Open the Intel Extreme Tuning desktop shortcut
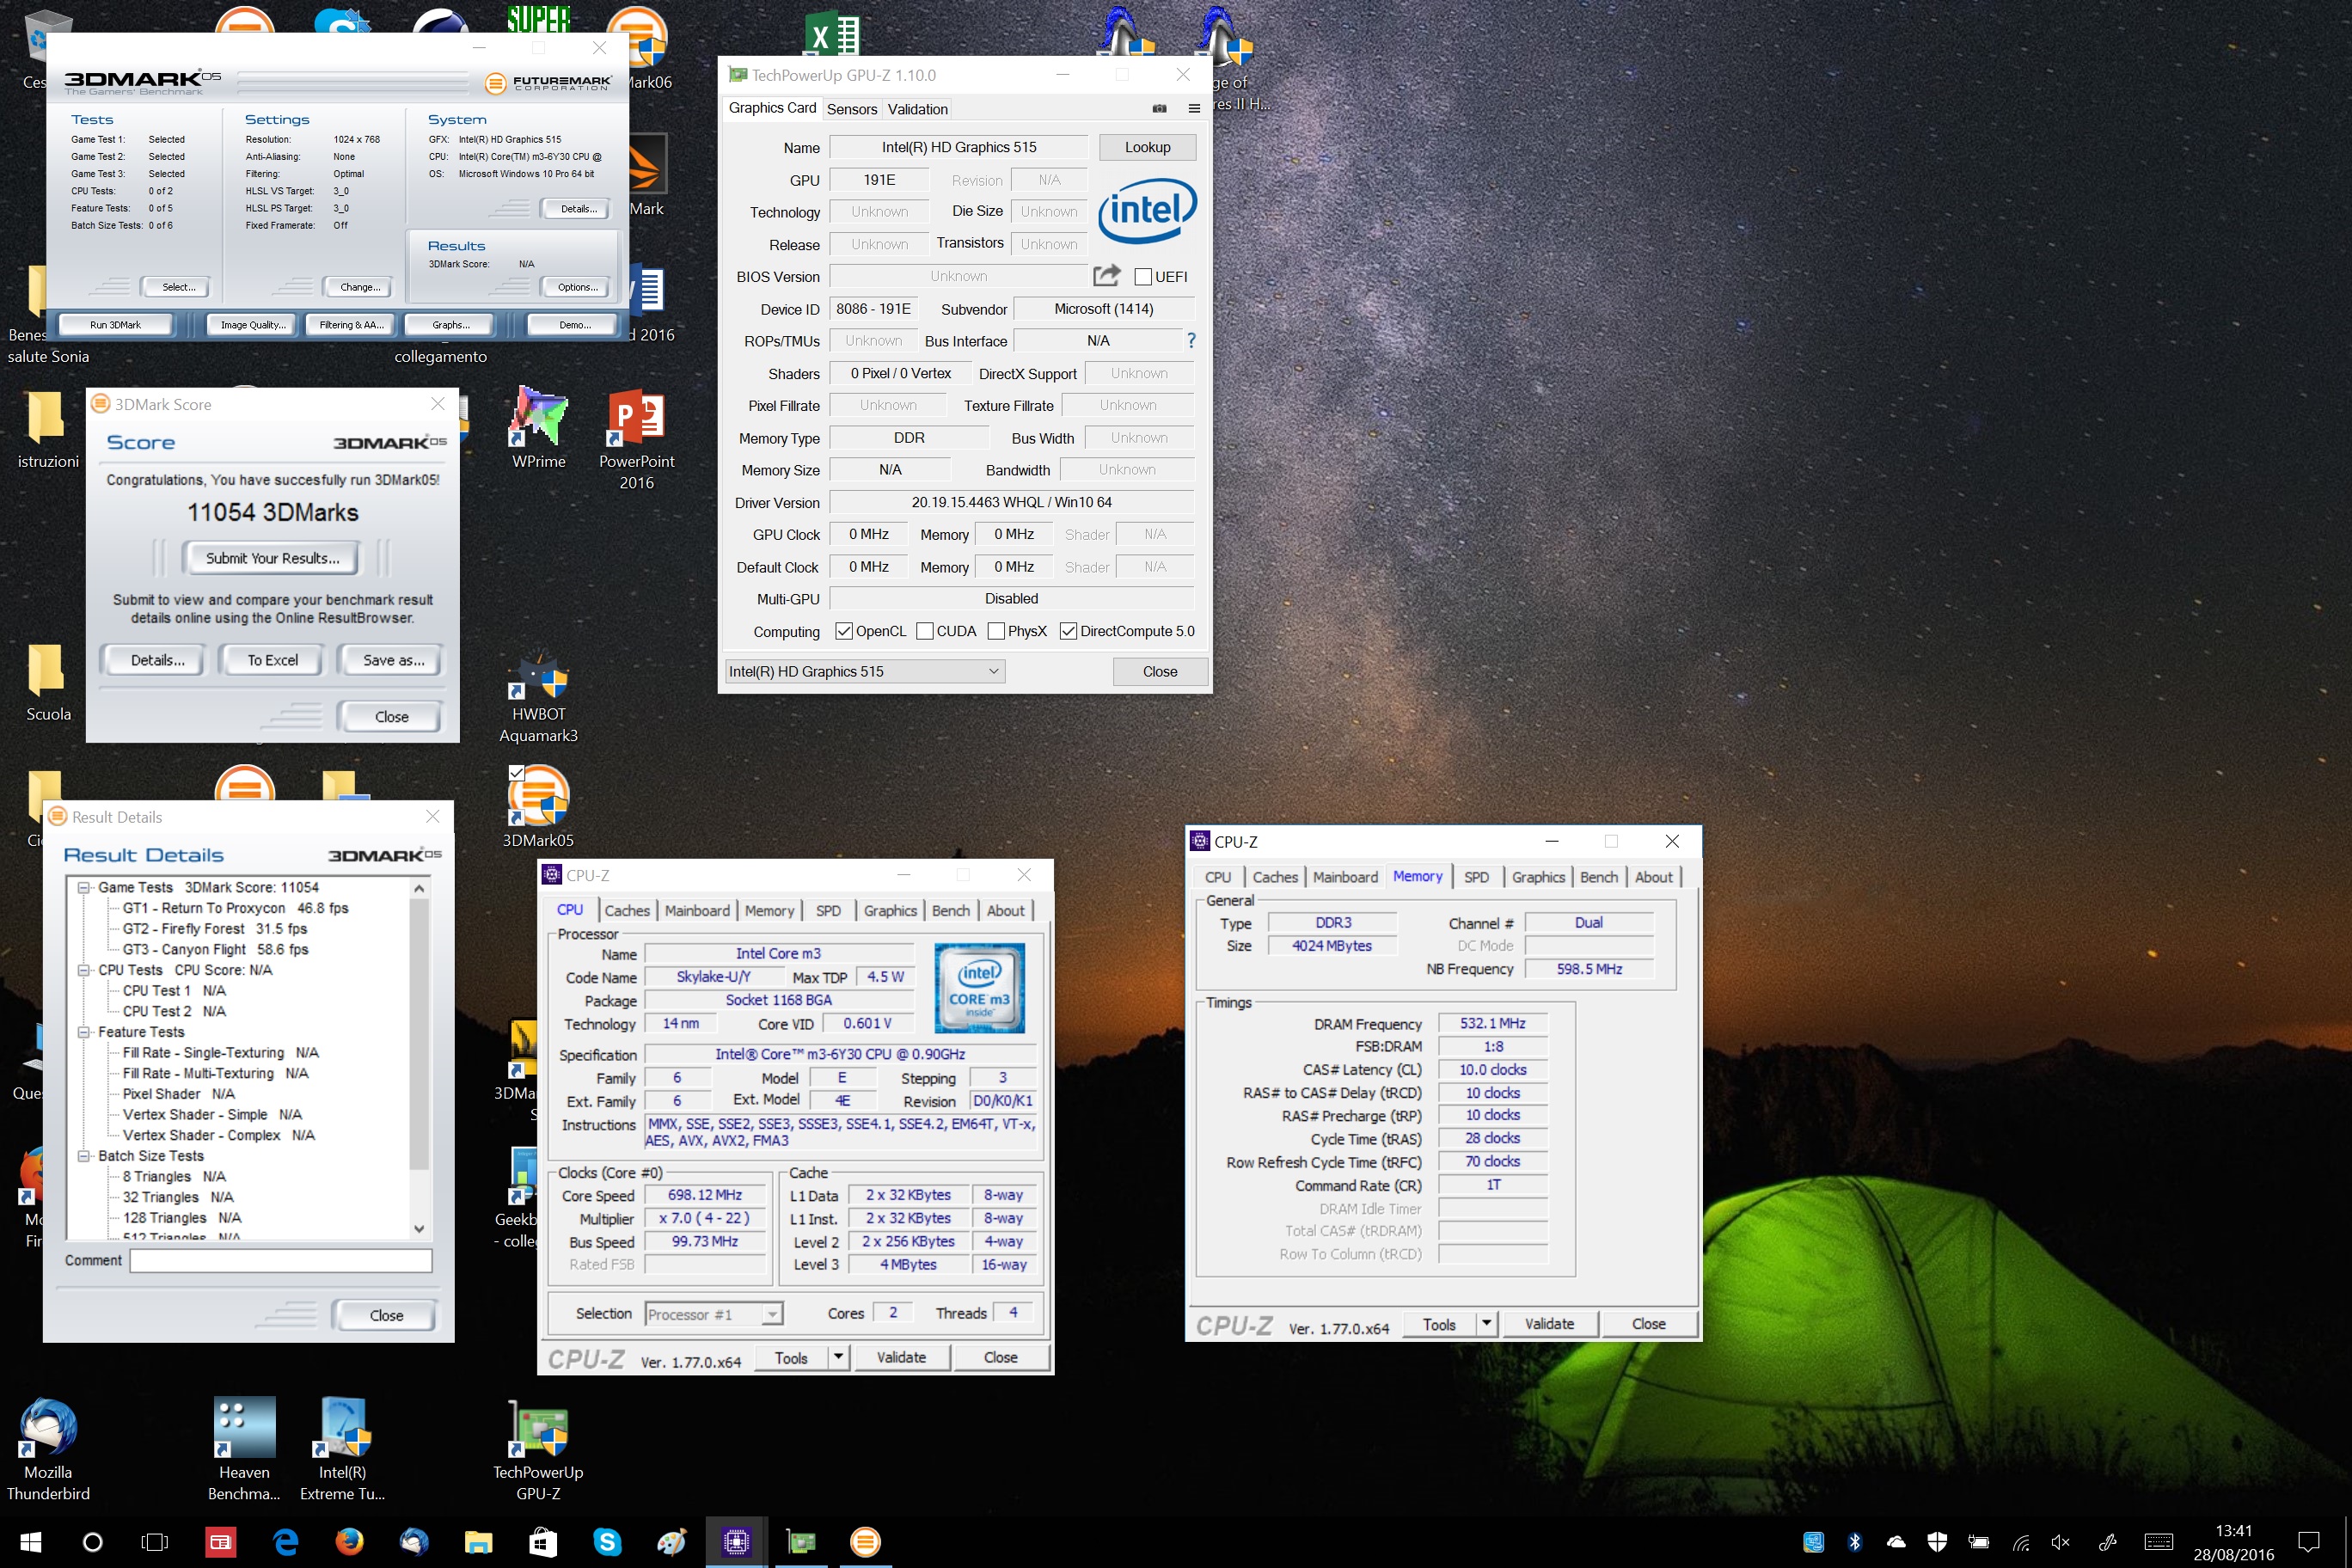This screenshot has height=1568, width=2352. point(342,1449)
